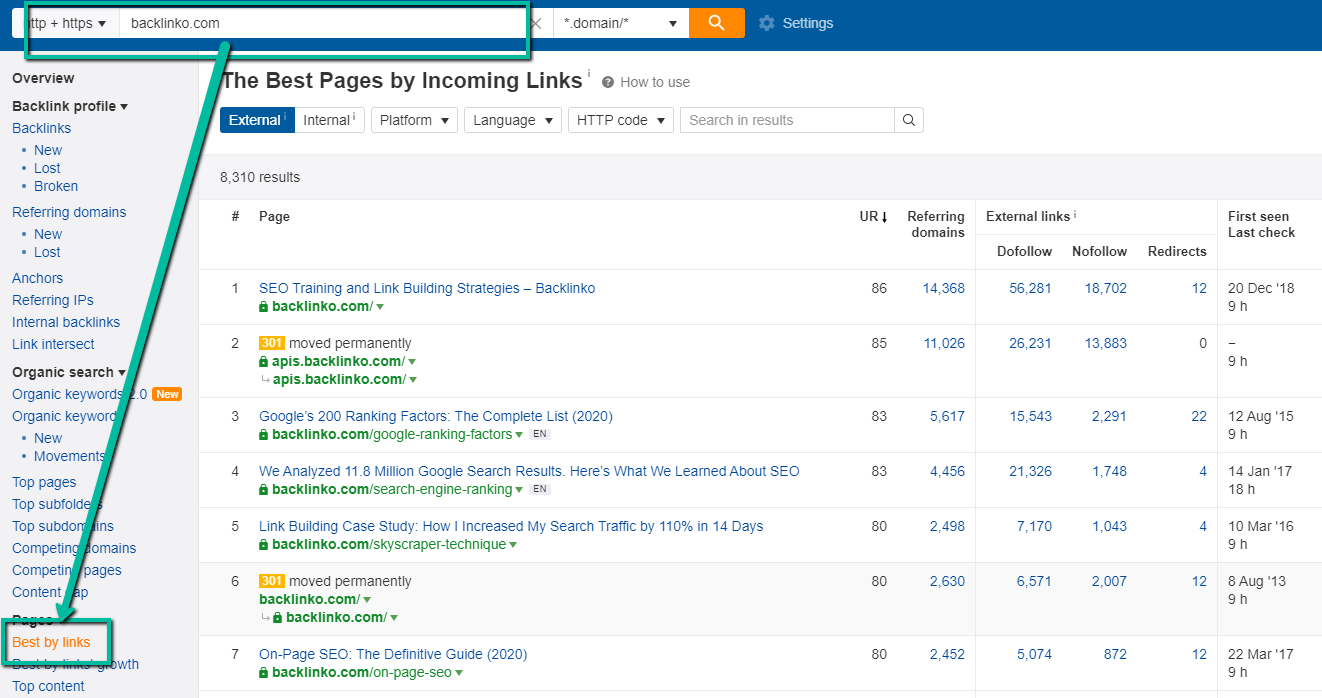Click the 301 badge in row 6
This screenshot has height=698, width=1322.
[272, 581]
